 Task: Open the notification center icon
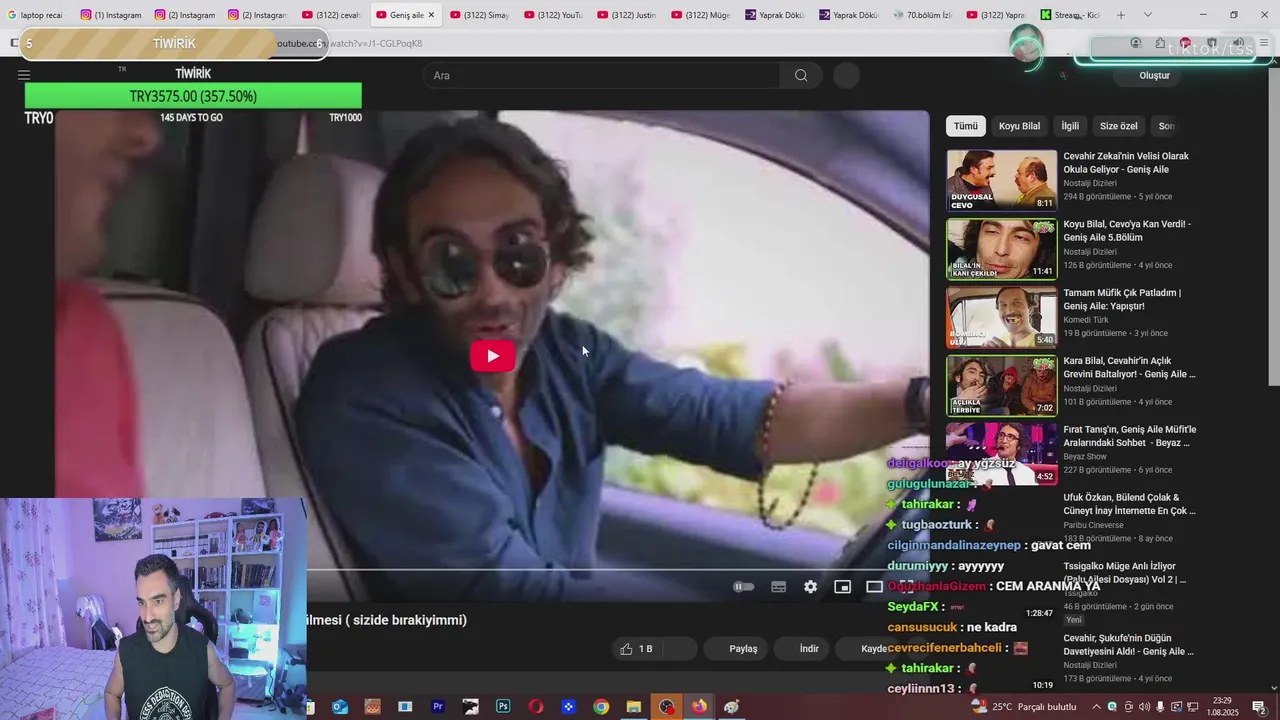tap(1259, 707)
